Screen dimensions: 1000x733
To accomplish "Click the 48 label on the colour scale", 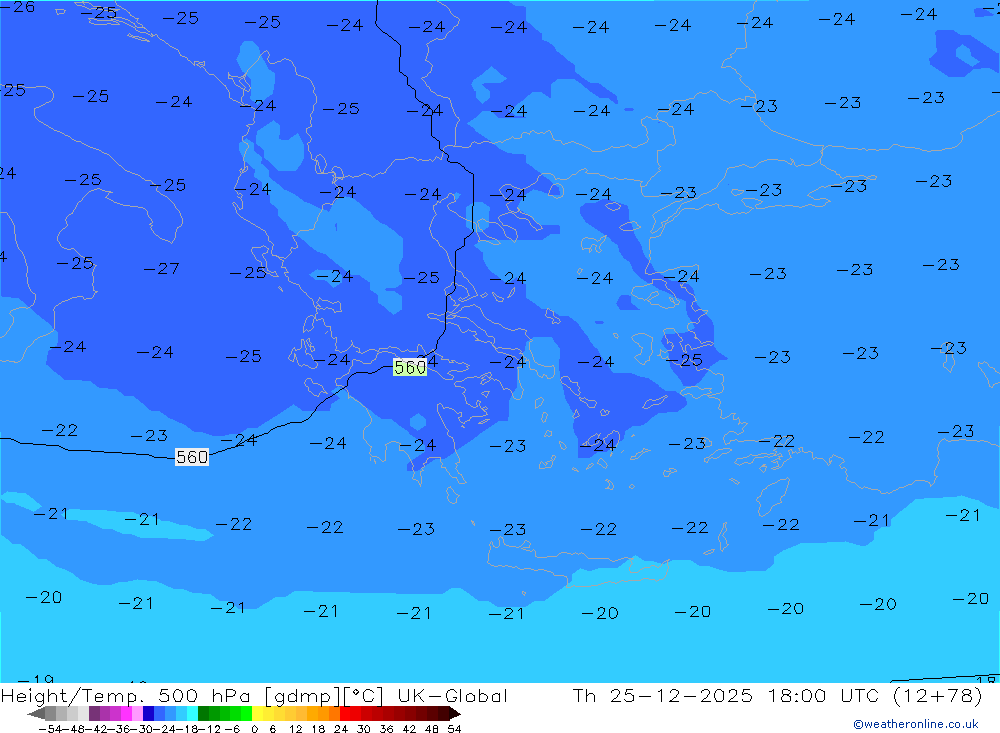I will 432,729.
